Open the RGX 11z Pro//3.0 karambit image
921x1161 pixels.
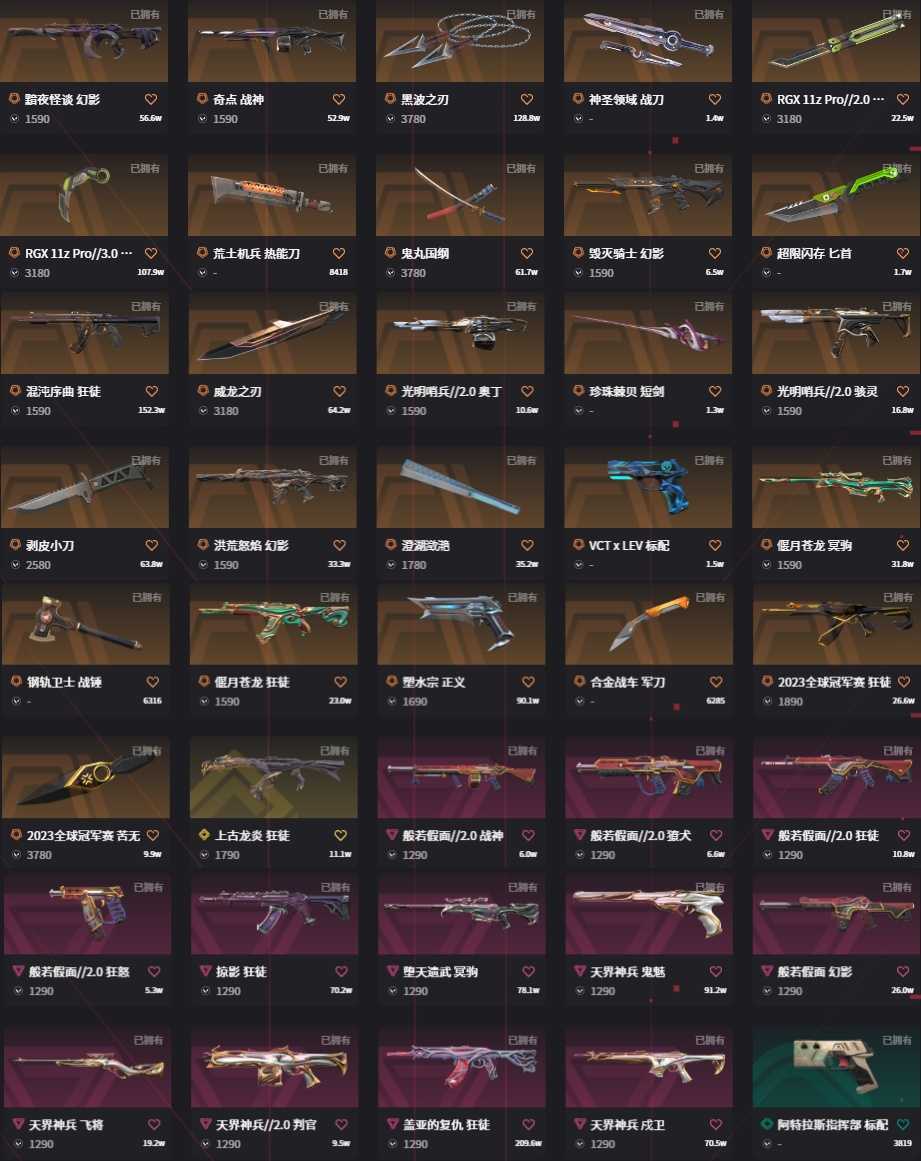(84, 195)
